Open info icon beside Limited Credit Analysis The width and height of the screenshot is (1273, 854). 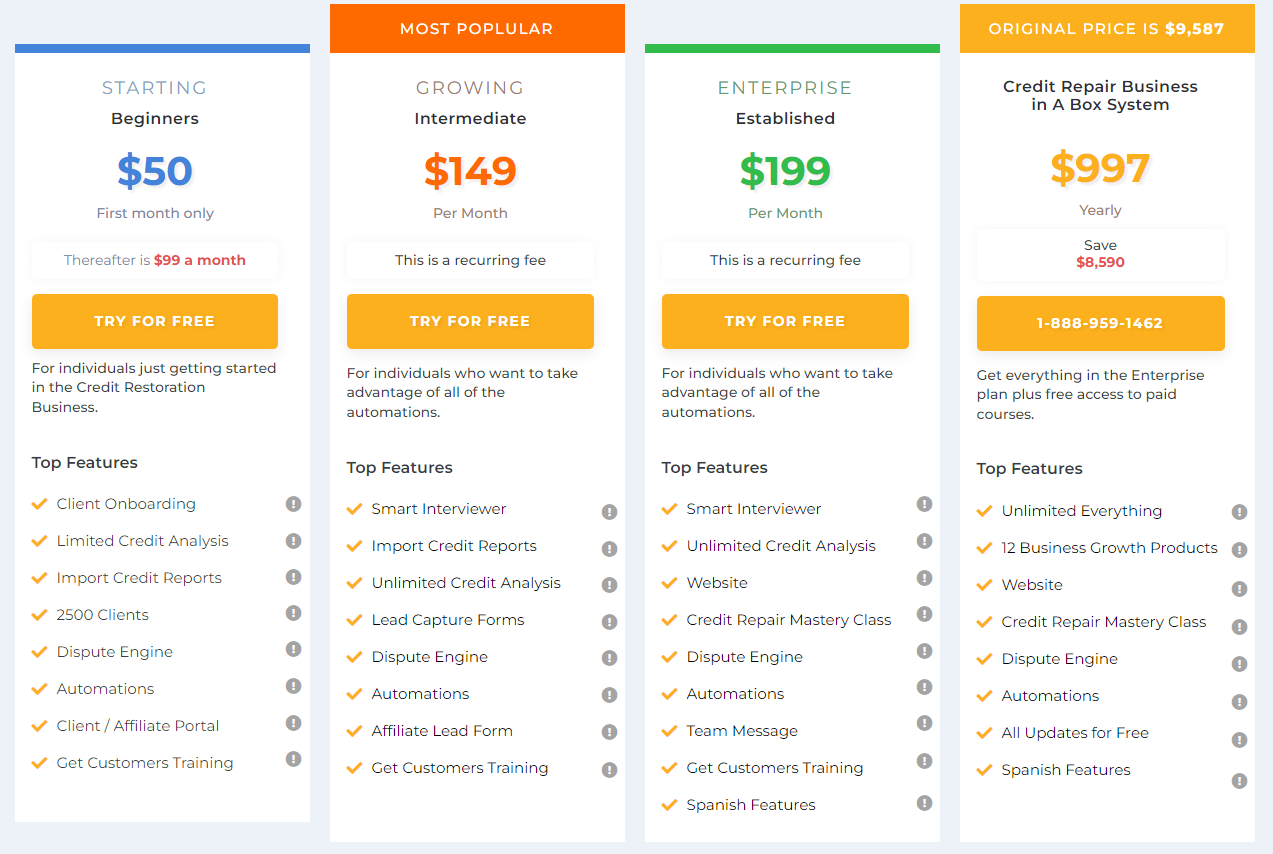293,541
